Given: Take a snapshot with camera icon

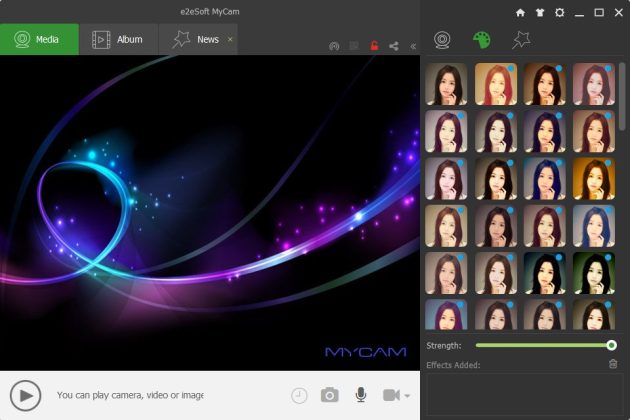Looking at the screenshot, I should click(329, 395).
